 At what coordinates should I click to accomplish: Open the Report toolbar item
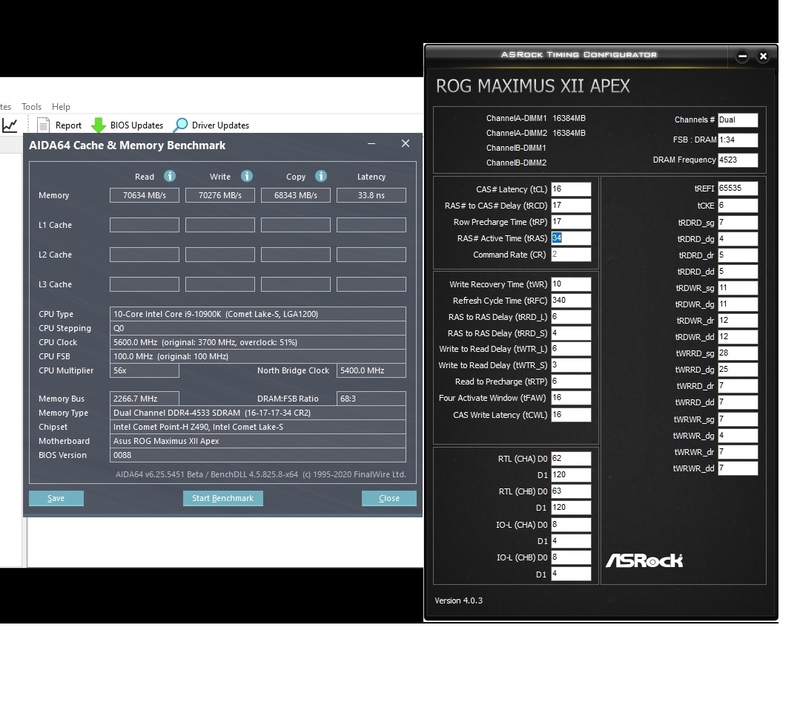coord(59,125)
